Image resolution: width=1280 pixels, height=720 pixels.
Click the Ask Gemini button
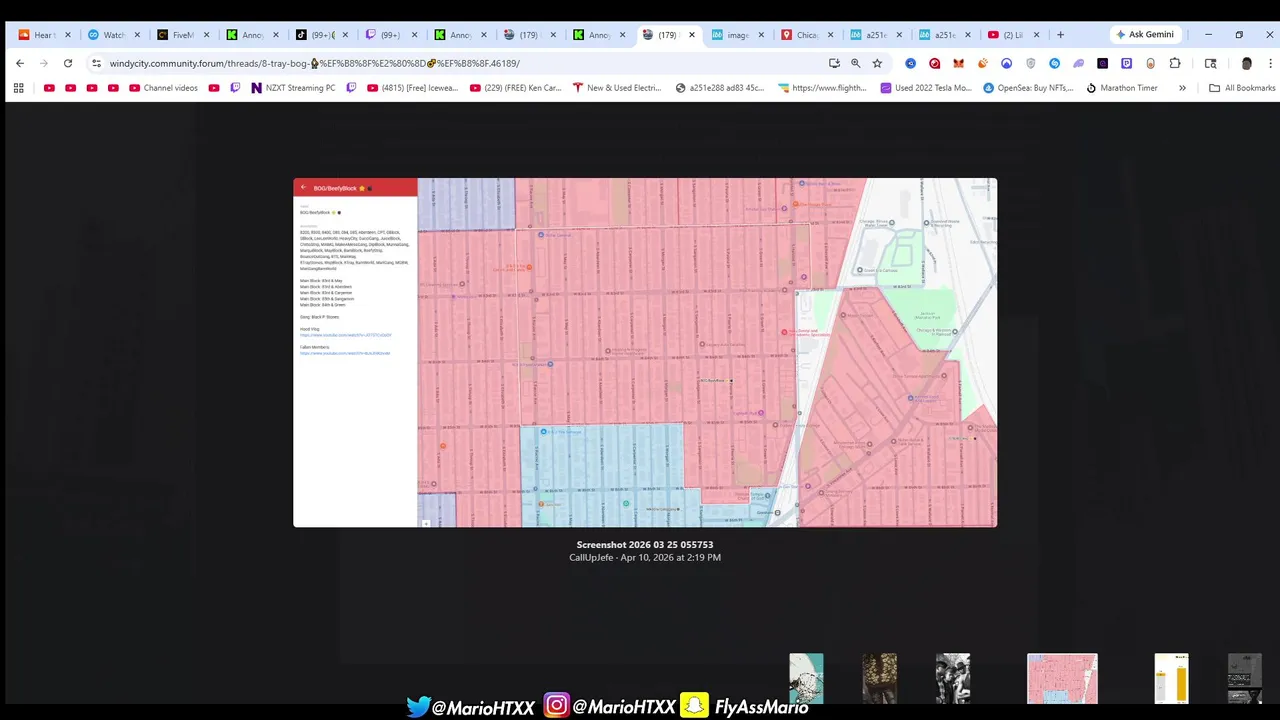(x=1146, y=35)
